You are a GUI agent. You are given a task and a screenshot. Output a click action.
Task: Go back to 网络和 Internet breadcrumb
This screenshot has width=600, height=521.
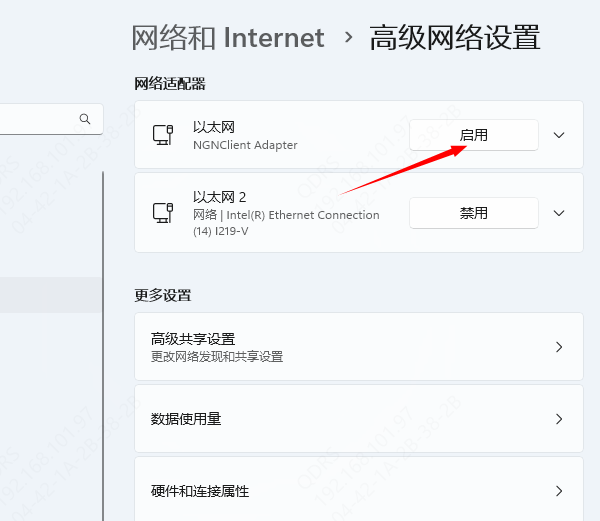click(x=228, y=37)
